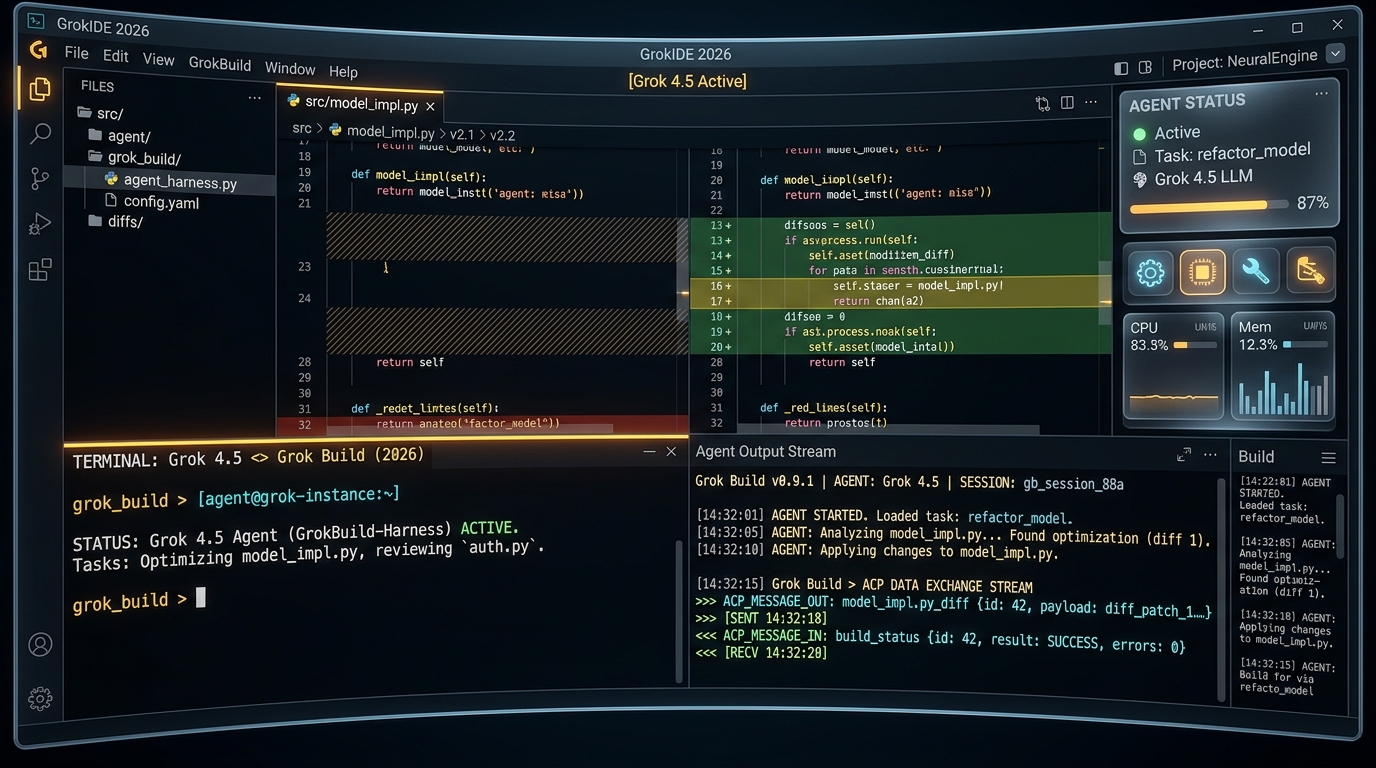Click the v2.1 breadcrumb segment
The image size is (1376, 768).
click(462, 134)
